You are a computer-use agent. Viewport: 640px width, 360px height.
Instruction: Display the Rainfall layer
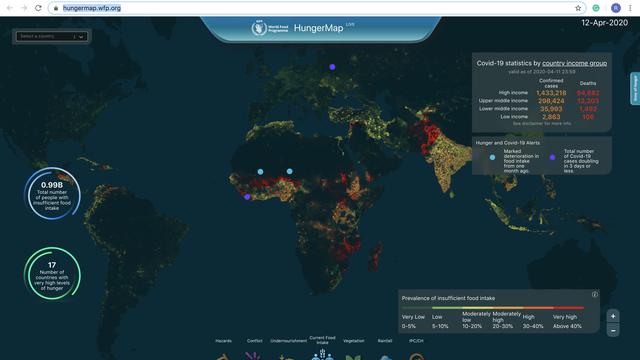[385, 358]
